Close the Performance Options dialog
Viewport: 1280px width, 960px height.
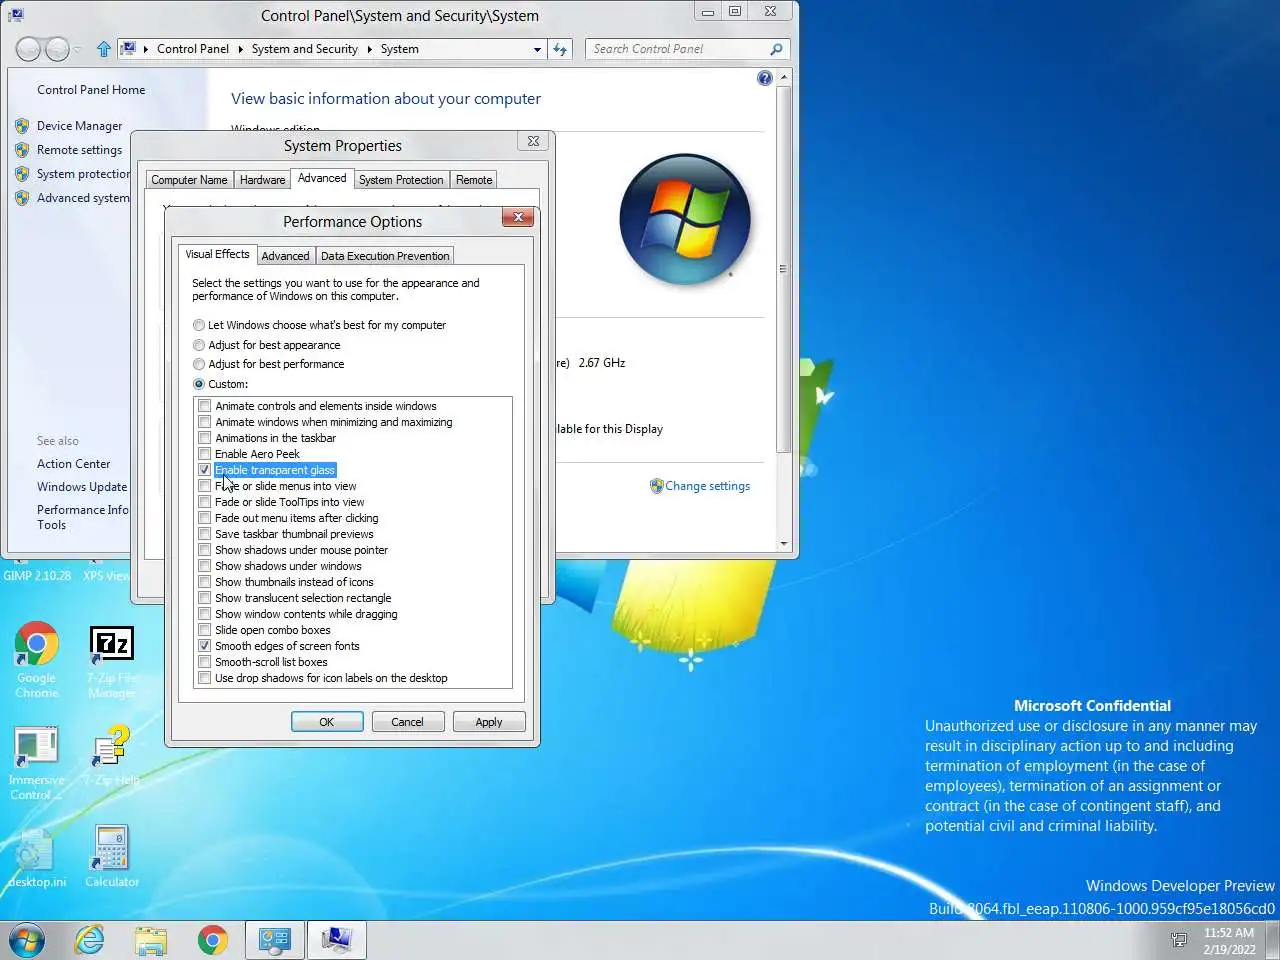coord(518,217)
